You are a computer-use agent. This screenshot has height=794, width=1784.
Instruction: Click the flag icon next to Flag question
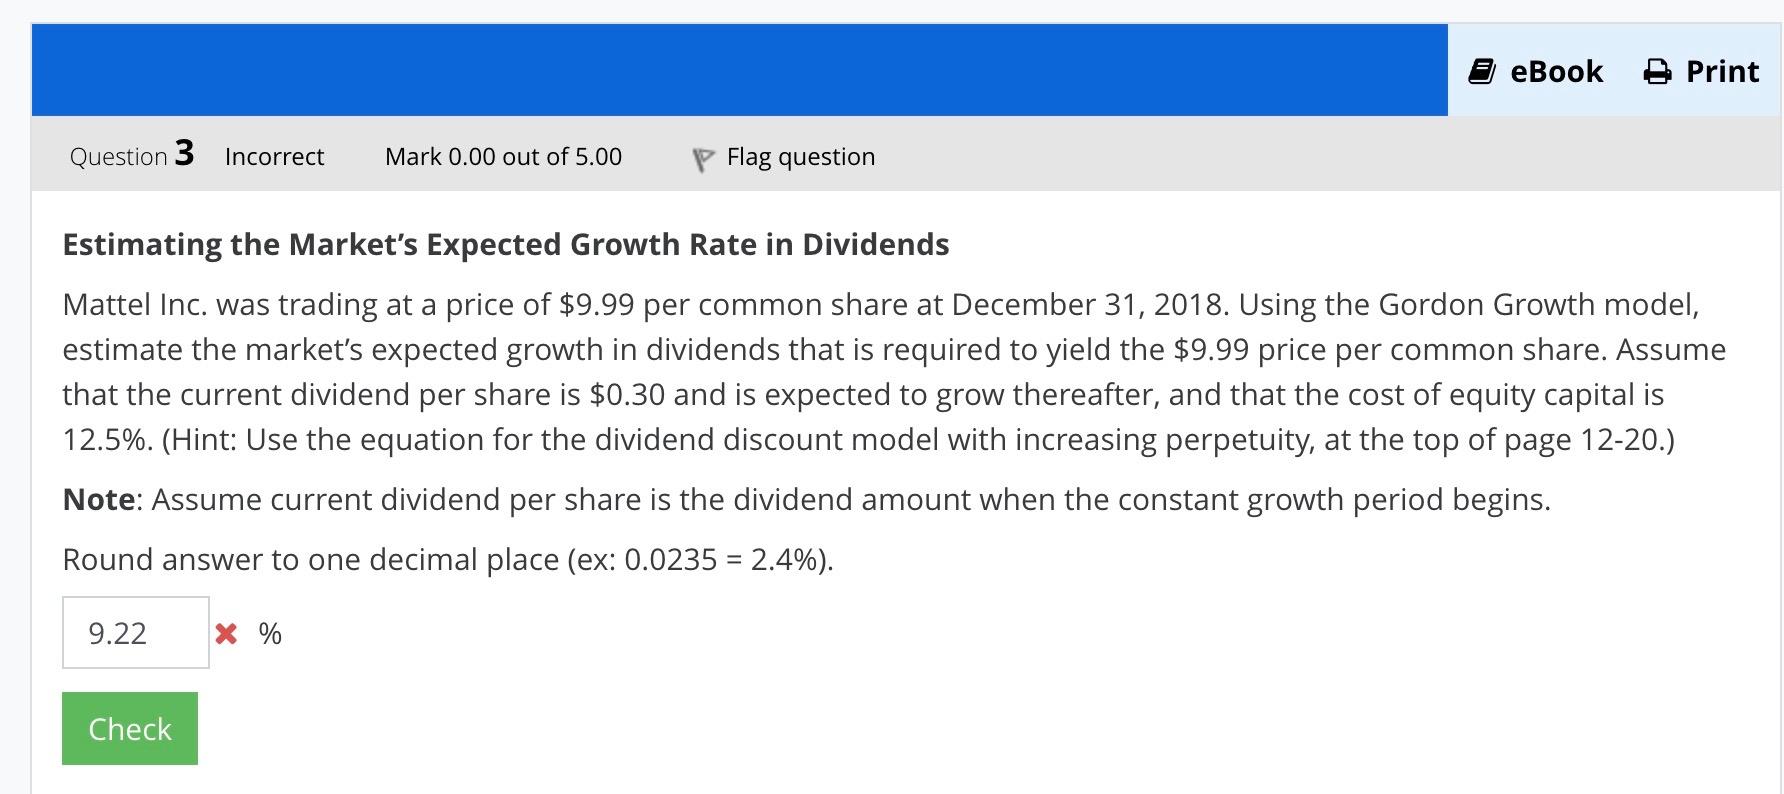coord(703,156)
